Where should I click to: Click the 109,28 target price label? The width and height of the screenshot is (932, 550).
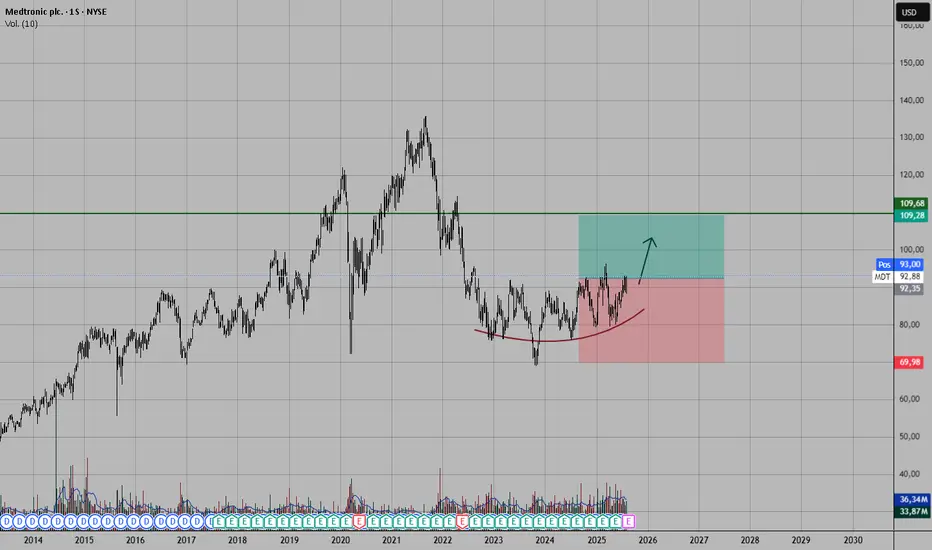point(911,215)
